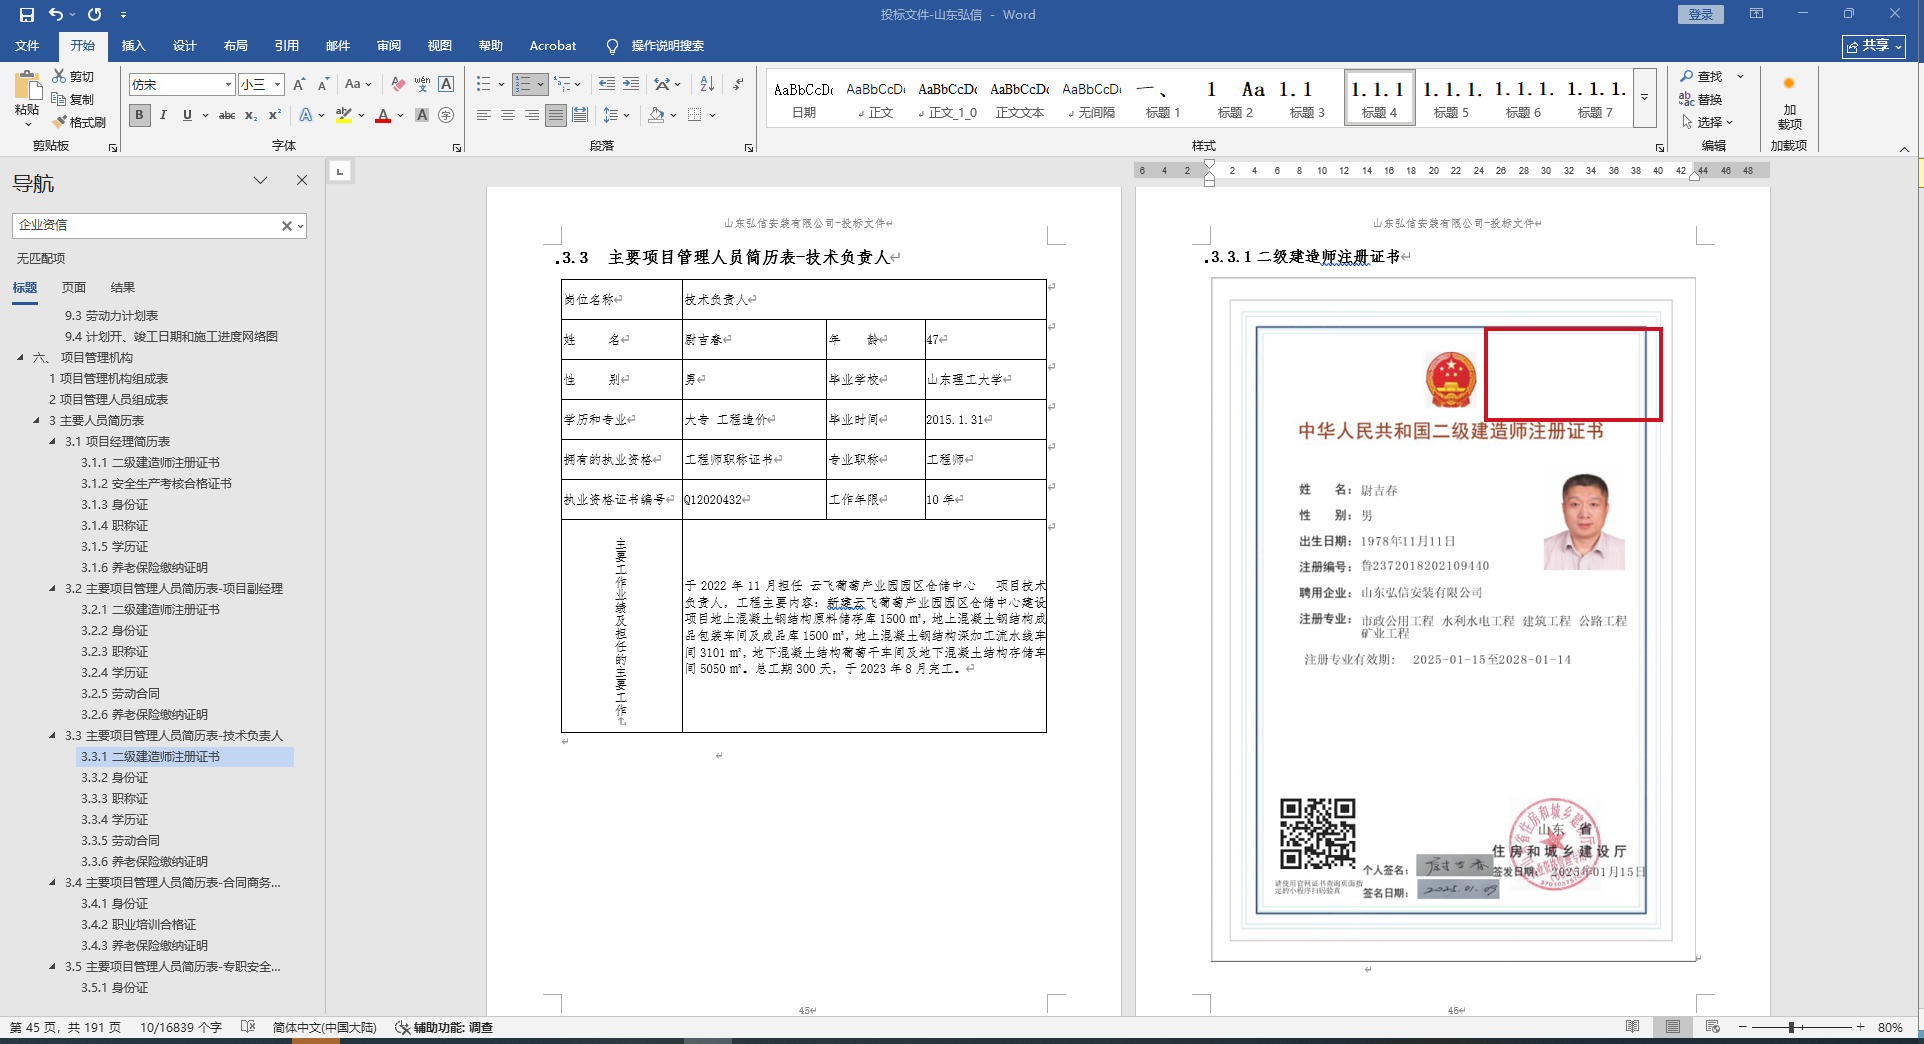Switch navigation pane to 页面 (Pages) tab

tap(74, 288)
